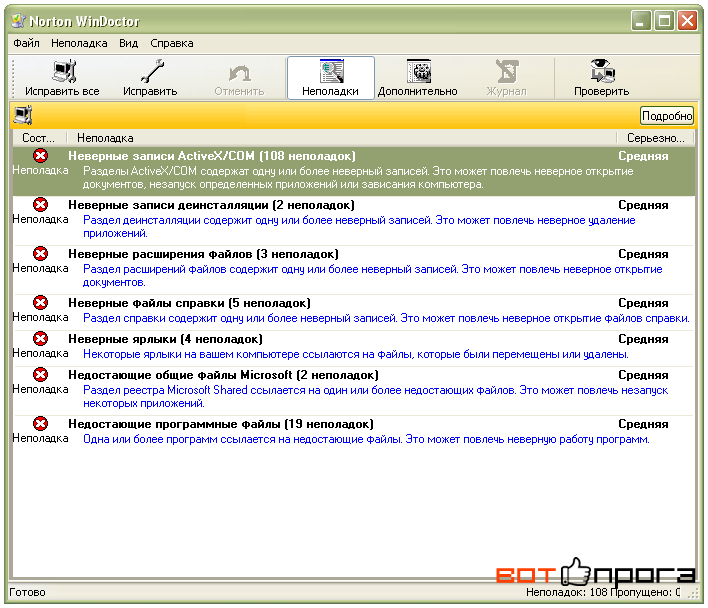708x608 pixels.
Task: Click description 'Раздел справки содержит одну...'
Action: click(x=386, y=318)
